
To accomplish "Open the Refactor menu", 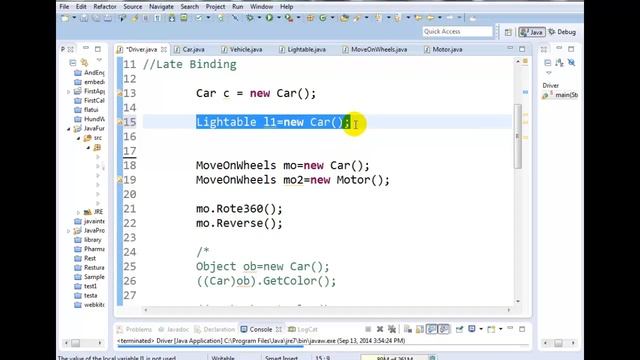I will click(x=105, y=7).
